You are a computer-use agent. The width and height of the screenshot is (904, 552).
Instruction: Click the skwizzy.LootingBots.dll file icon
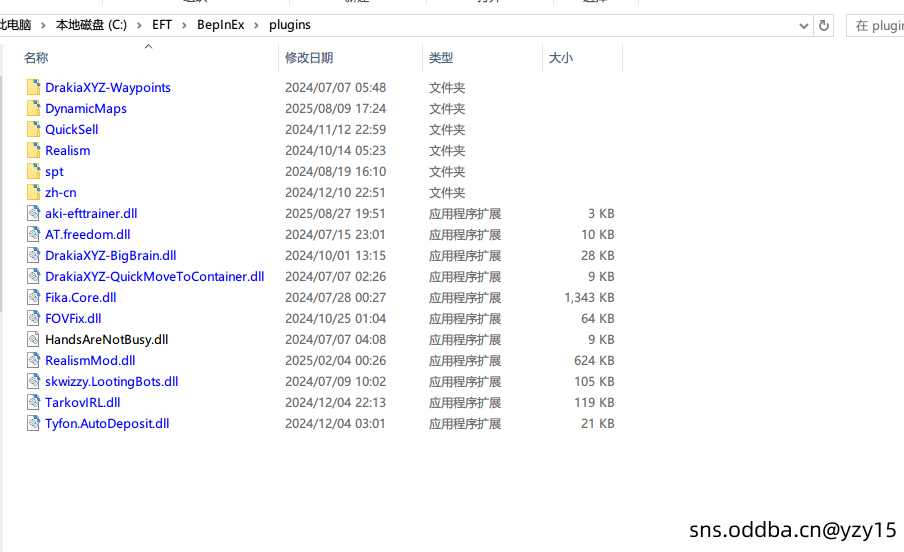coord(33,381)
